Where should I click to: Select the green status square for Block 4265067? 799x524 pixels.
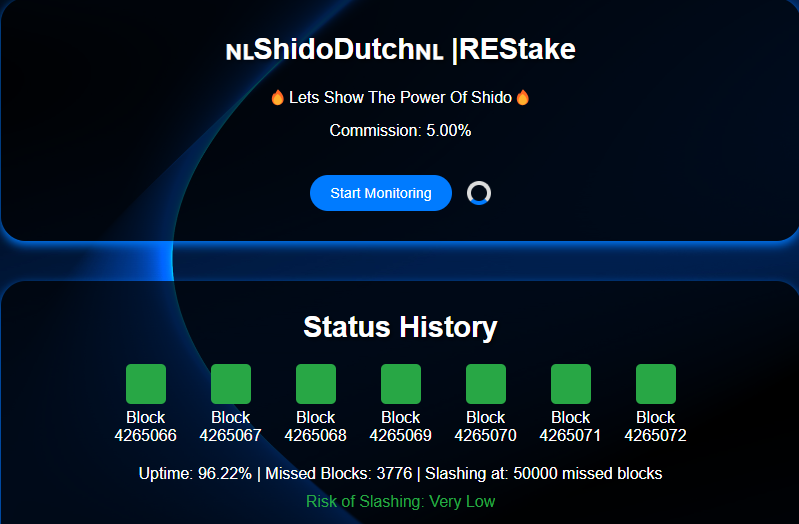tap(231, 384)
